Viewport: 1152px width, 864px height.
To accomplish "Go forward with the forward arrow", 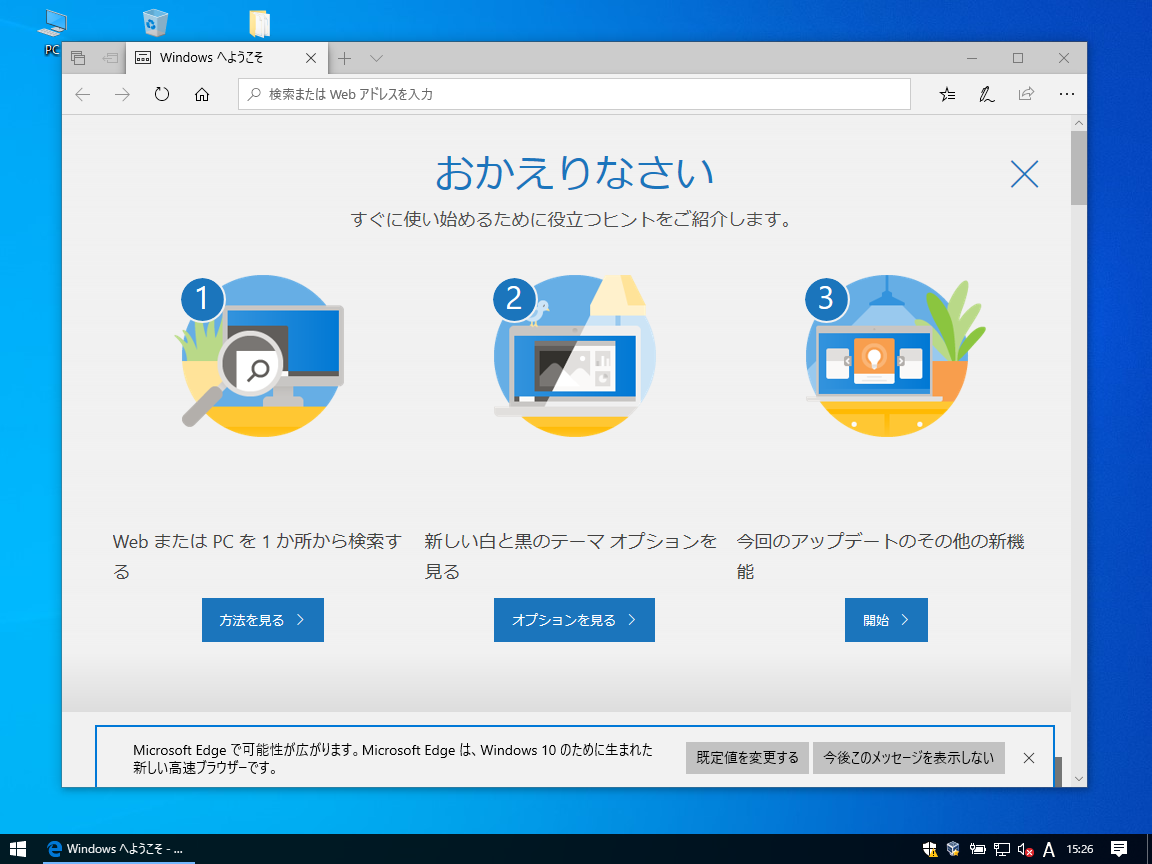I will (122, 94).
